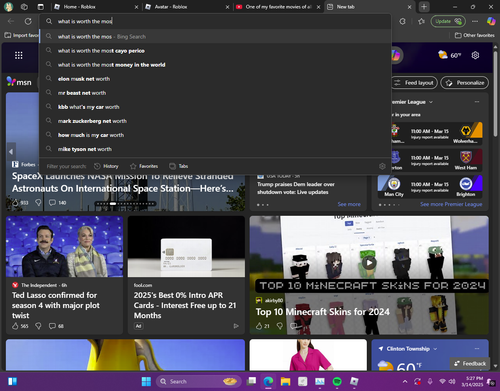This screenshot has width=500, height=391.
Task: Filter search by Tabs
Action: pos(179,166)
